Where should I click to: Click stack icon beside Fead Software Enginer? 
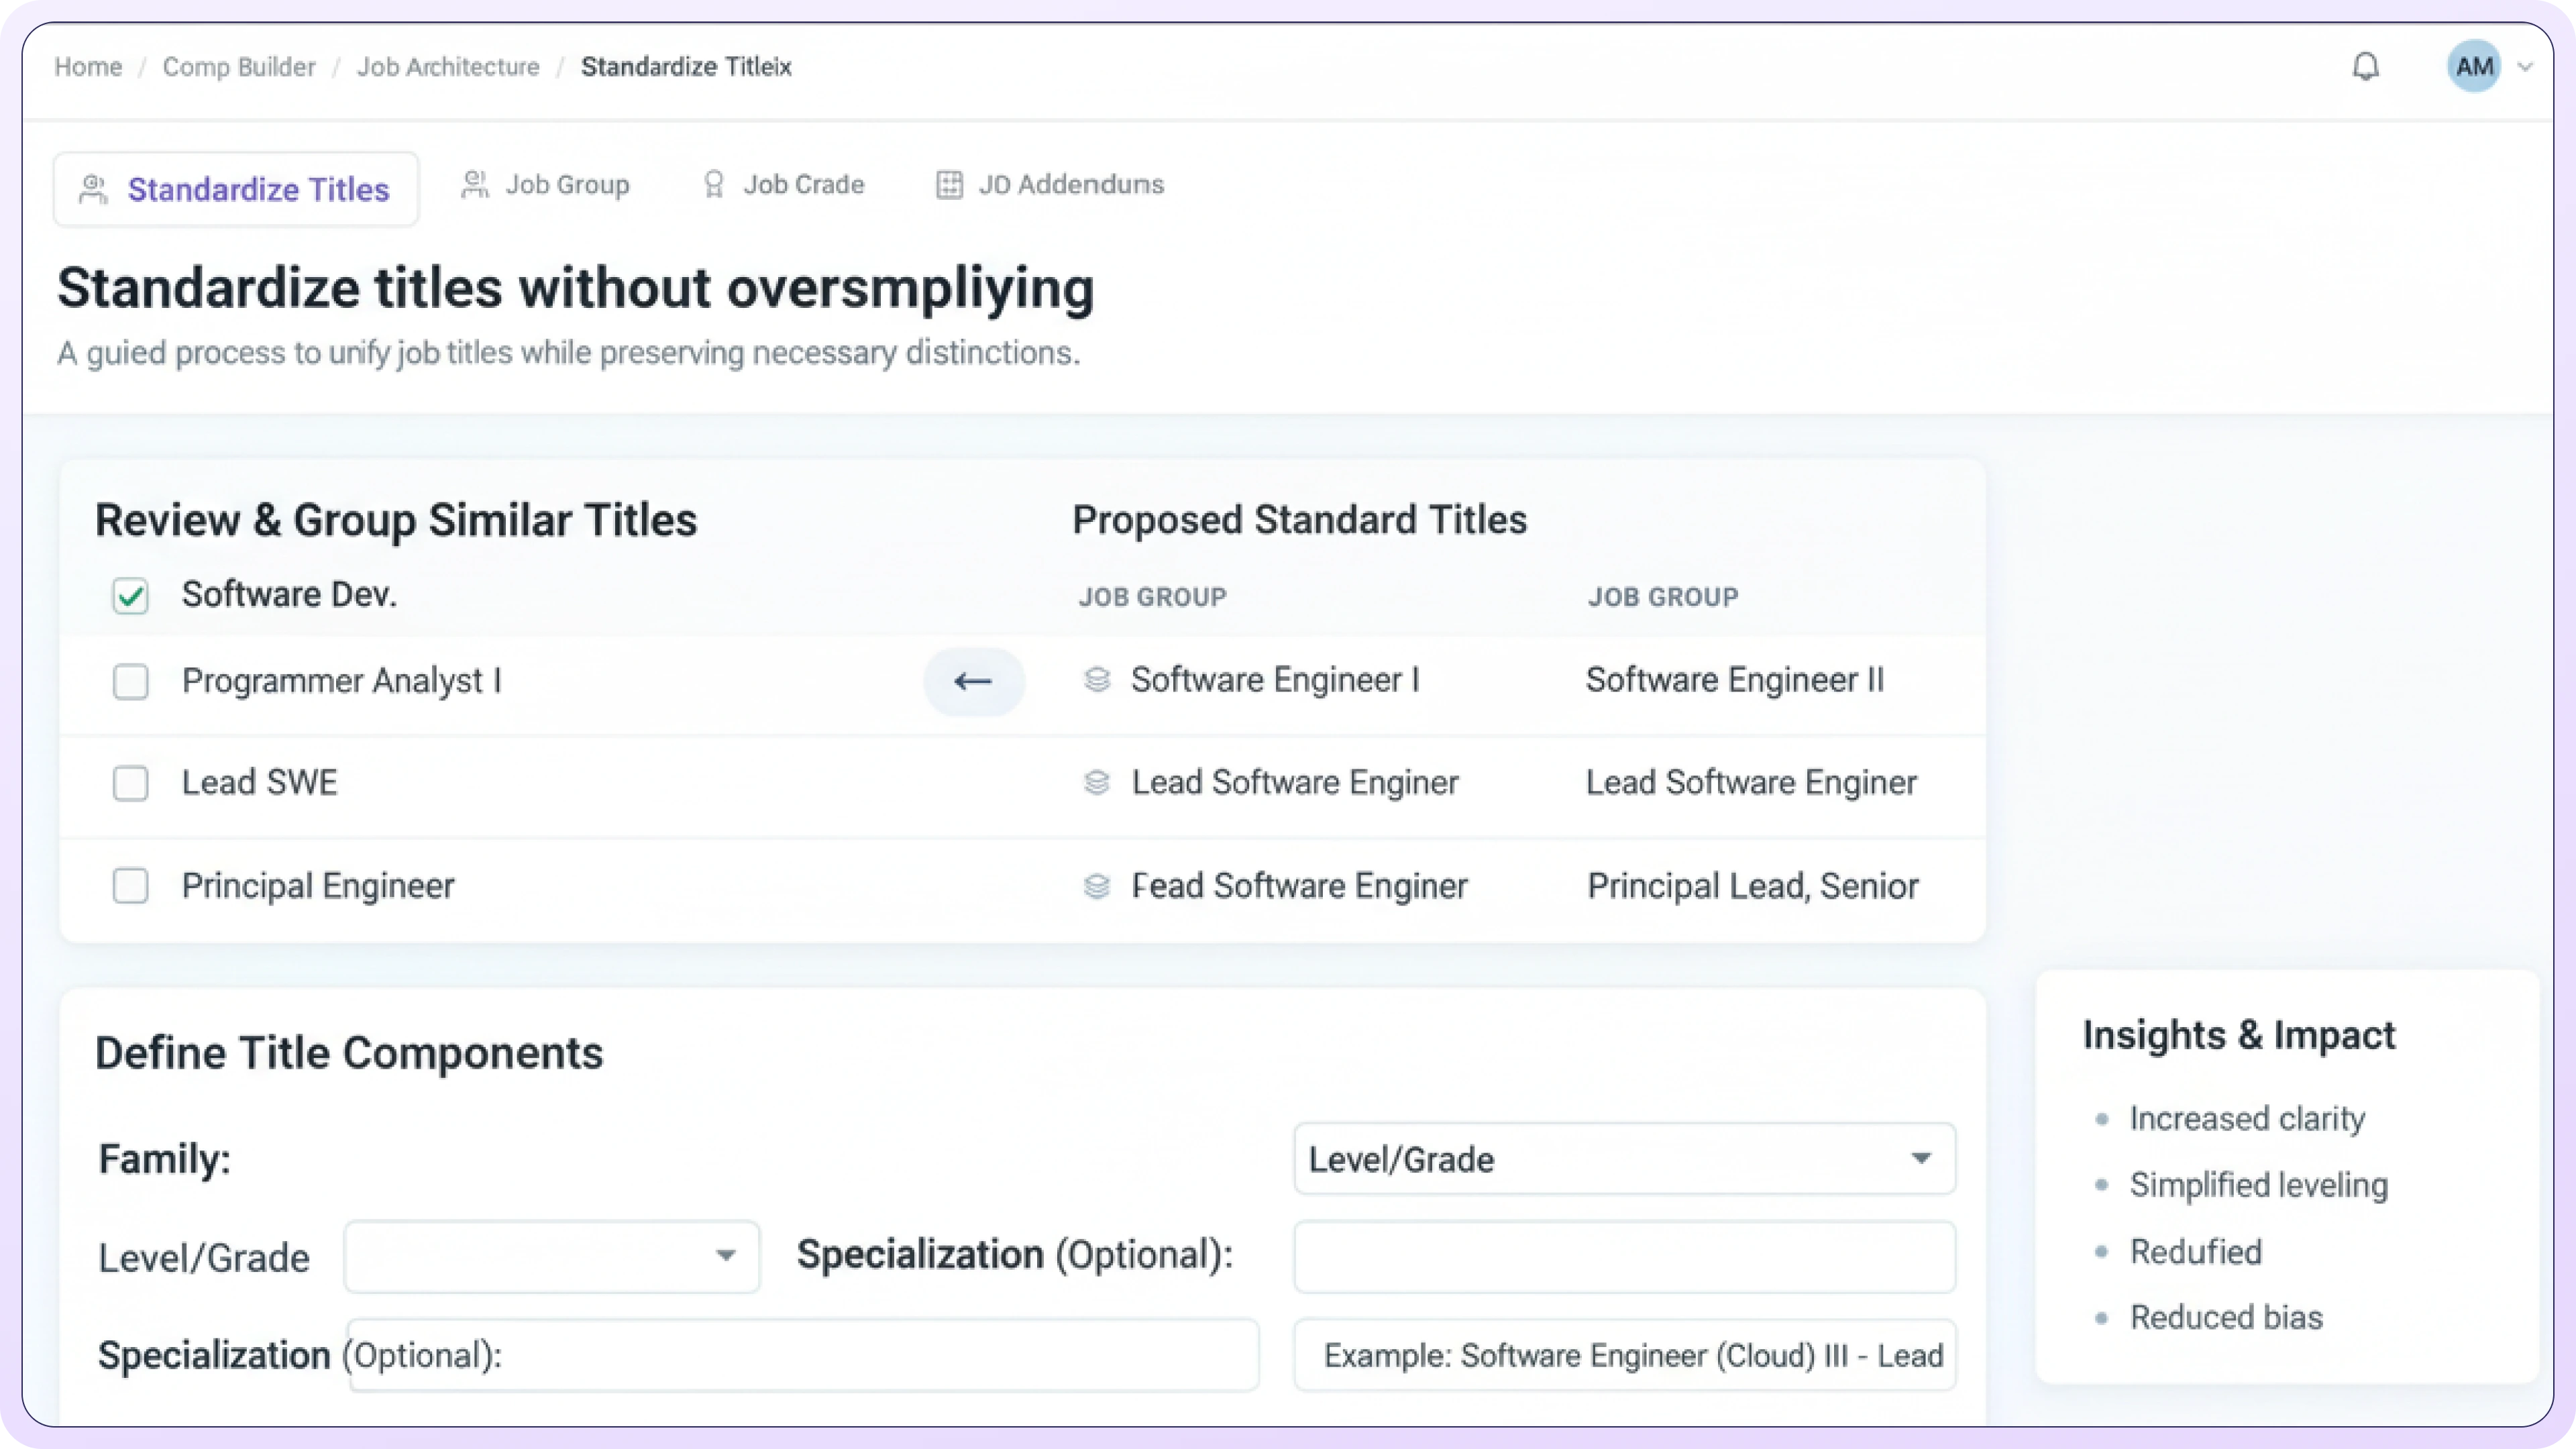coord(1097,886)
